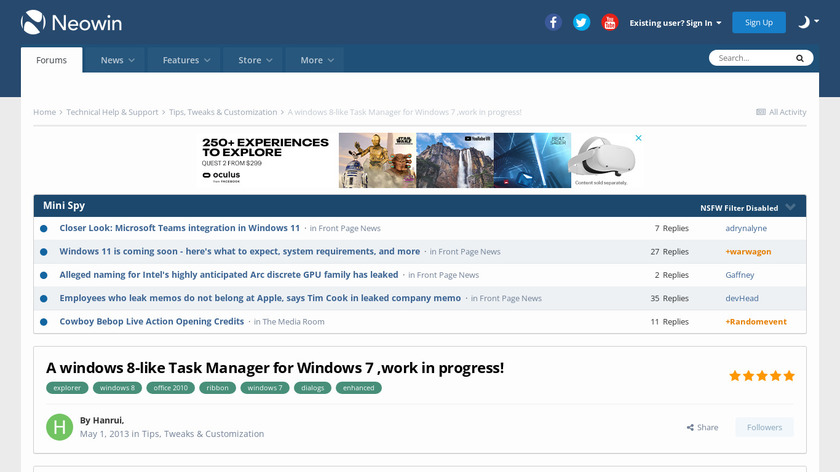840x472 pixels.
Task: Open Neowin's Twitter page icon
Action: tap(581, 23)
